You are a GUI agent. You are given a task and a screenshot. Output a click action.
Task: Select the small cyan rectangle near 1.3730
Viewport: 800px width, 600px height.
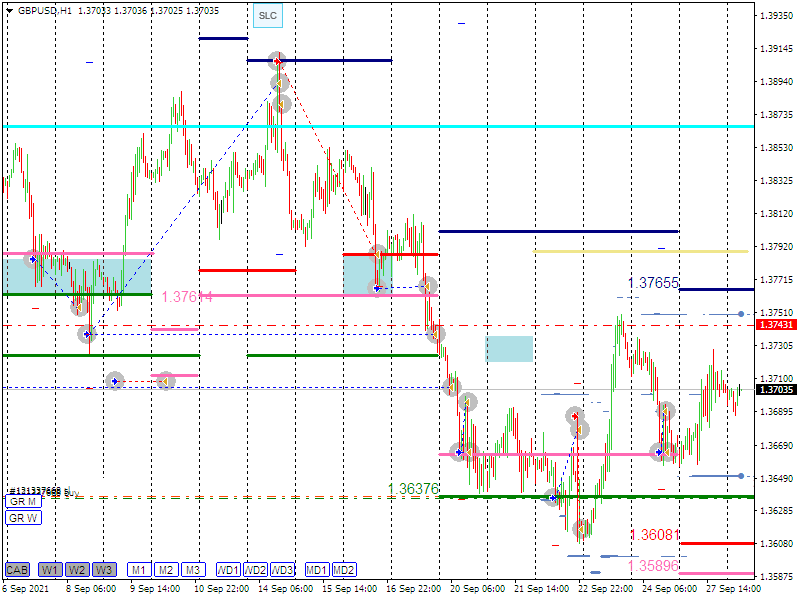click(509, 349)
